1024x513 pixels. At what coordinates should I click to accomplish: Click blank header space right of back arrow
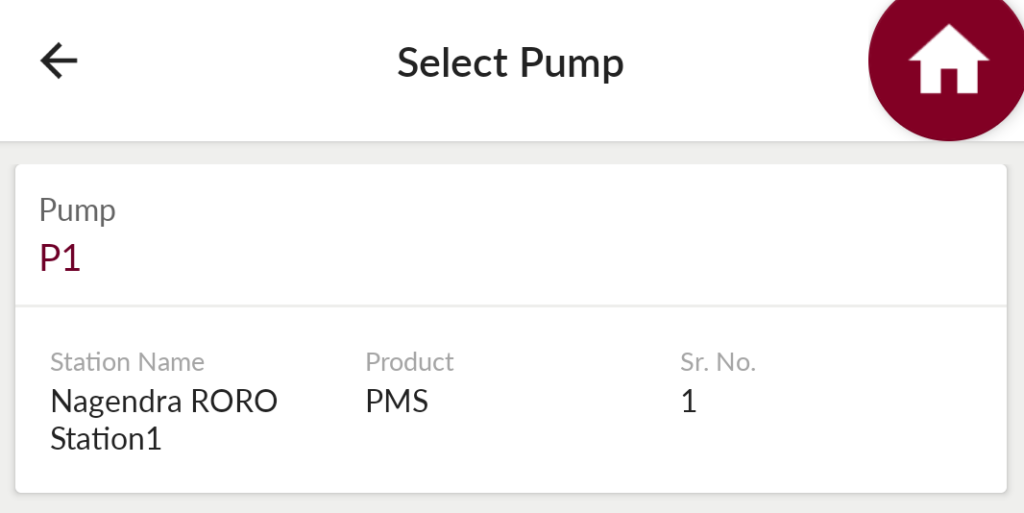[x=235, y=62]
